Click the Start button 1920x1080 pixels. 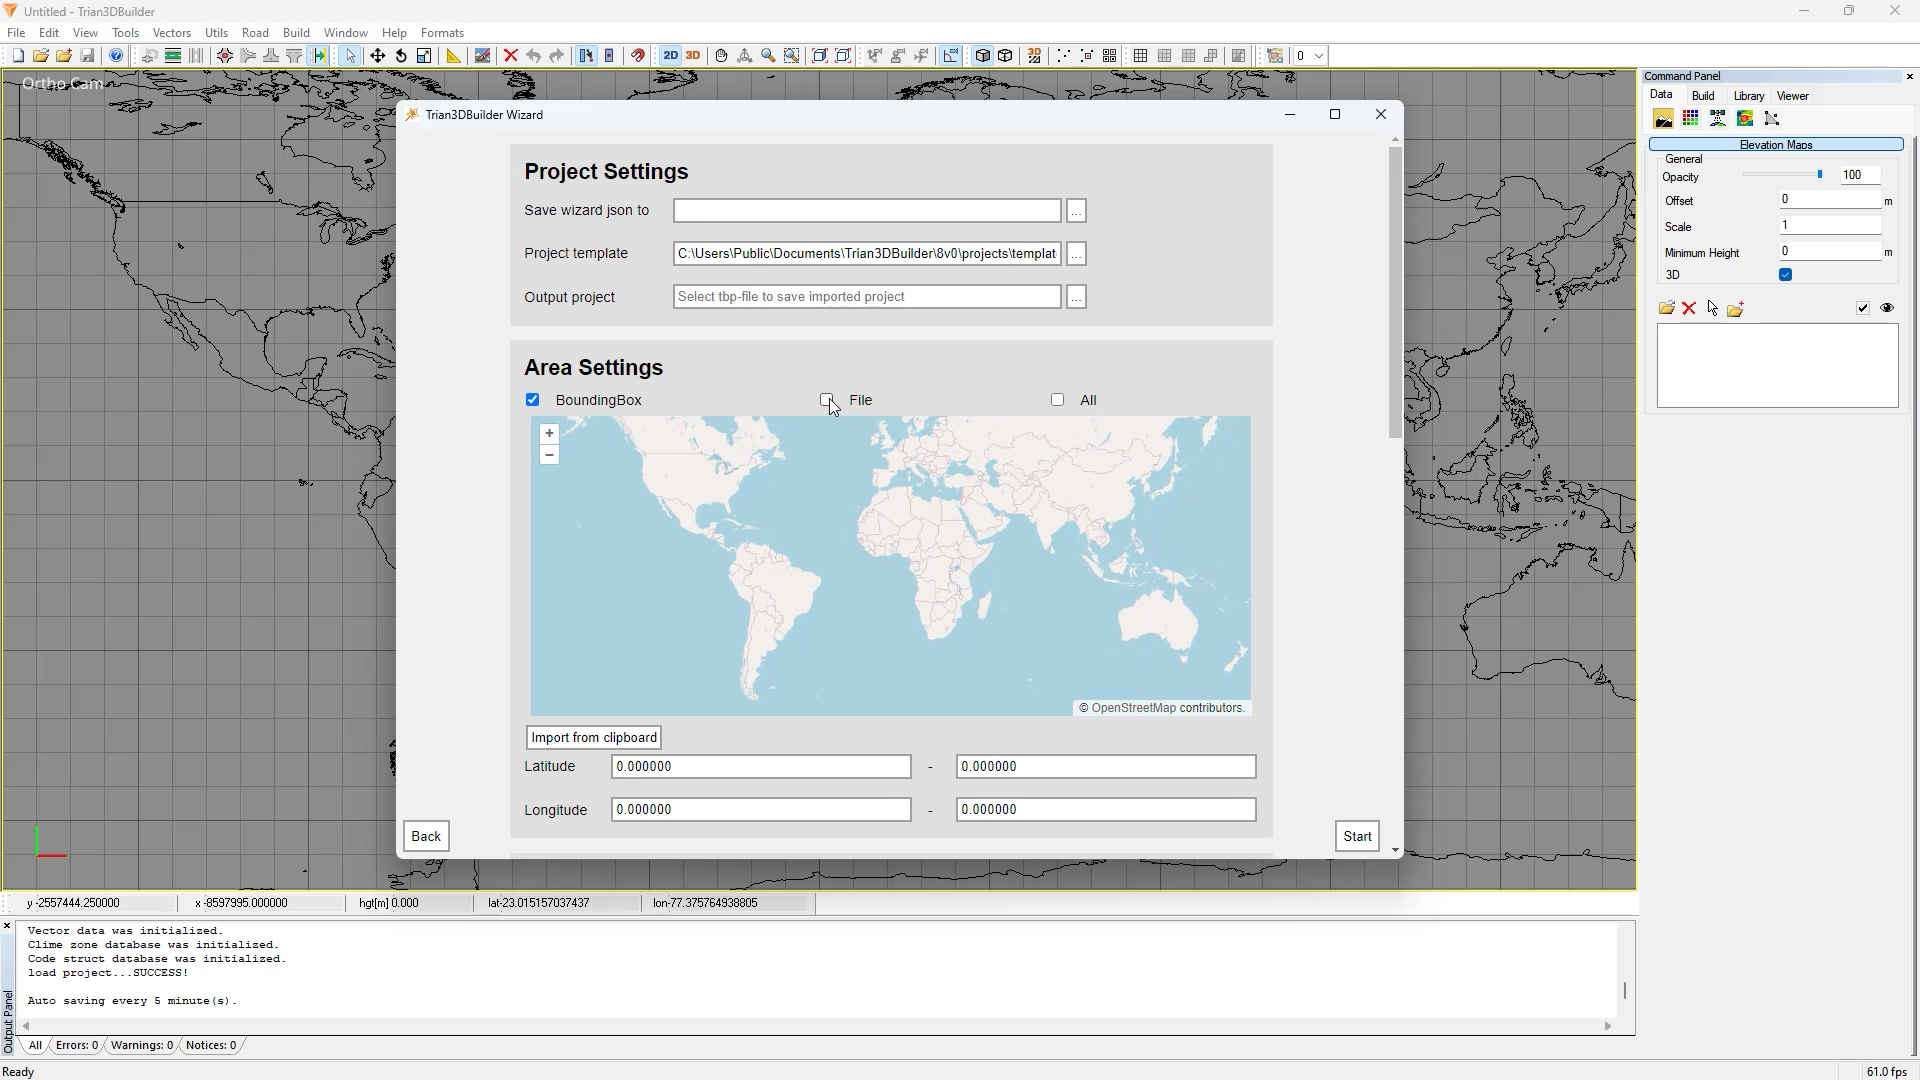[1356, 836]
